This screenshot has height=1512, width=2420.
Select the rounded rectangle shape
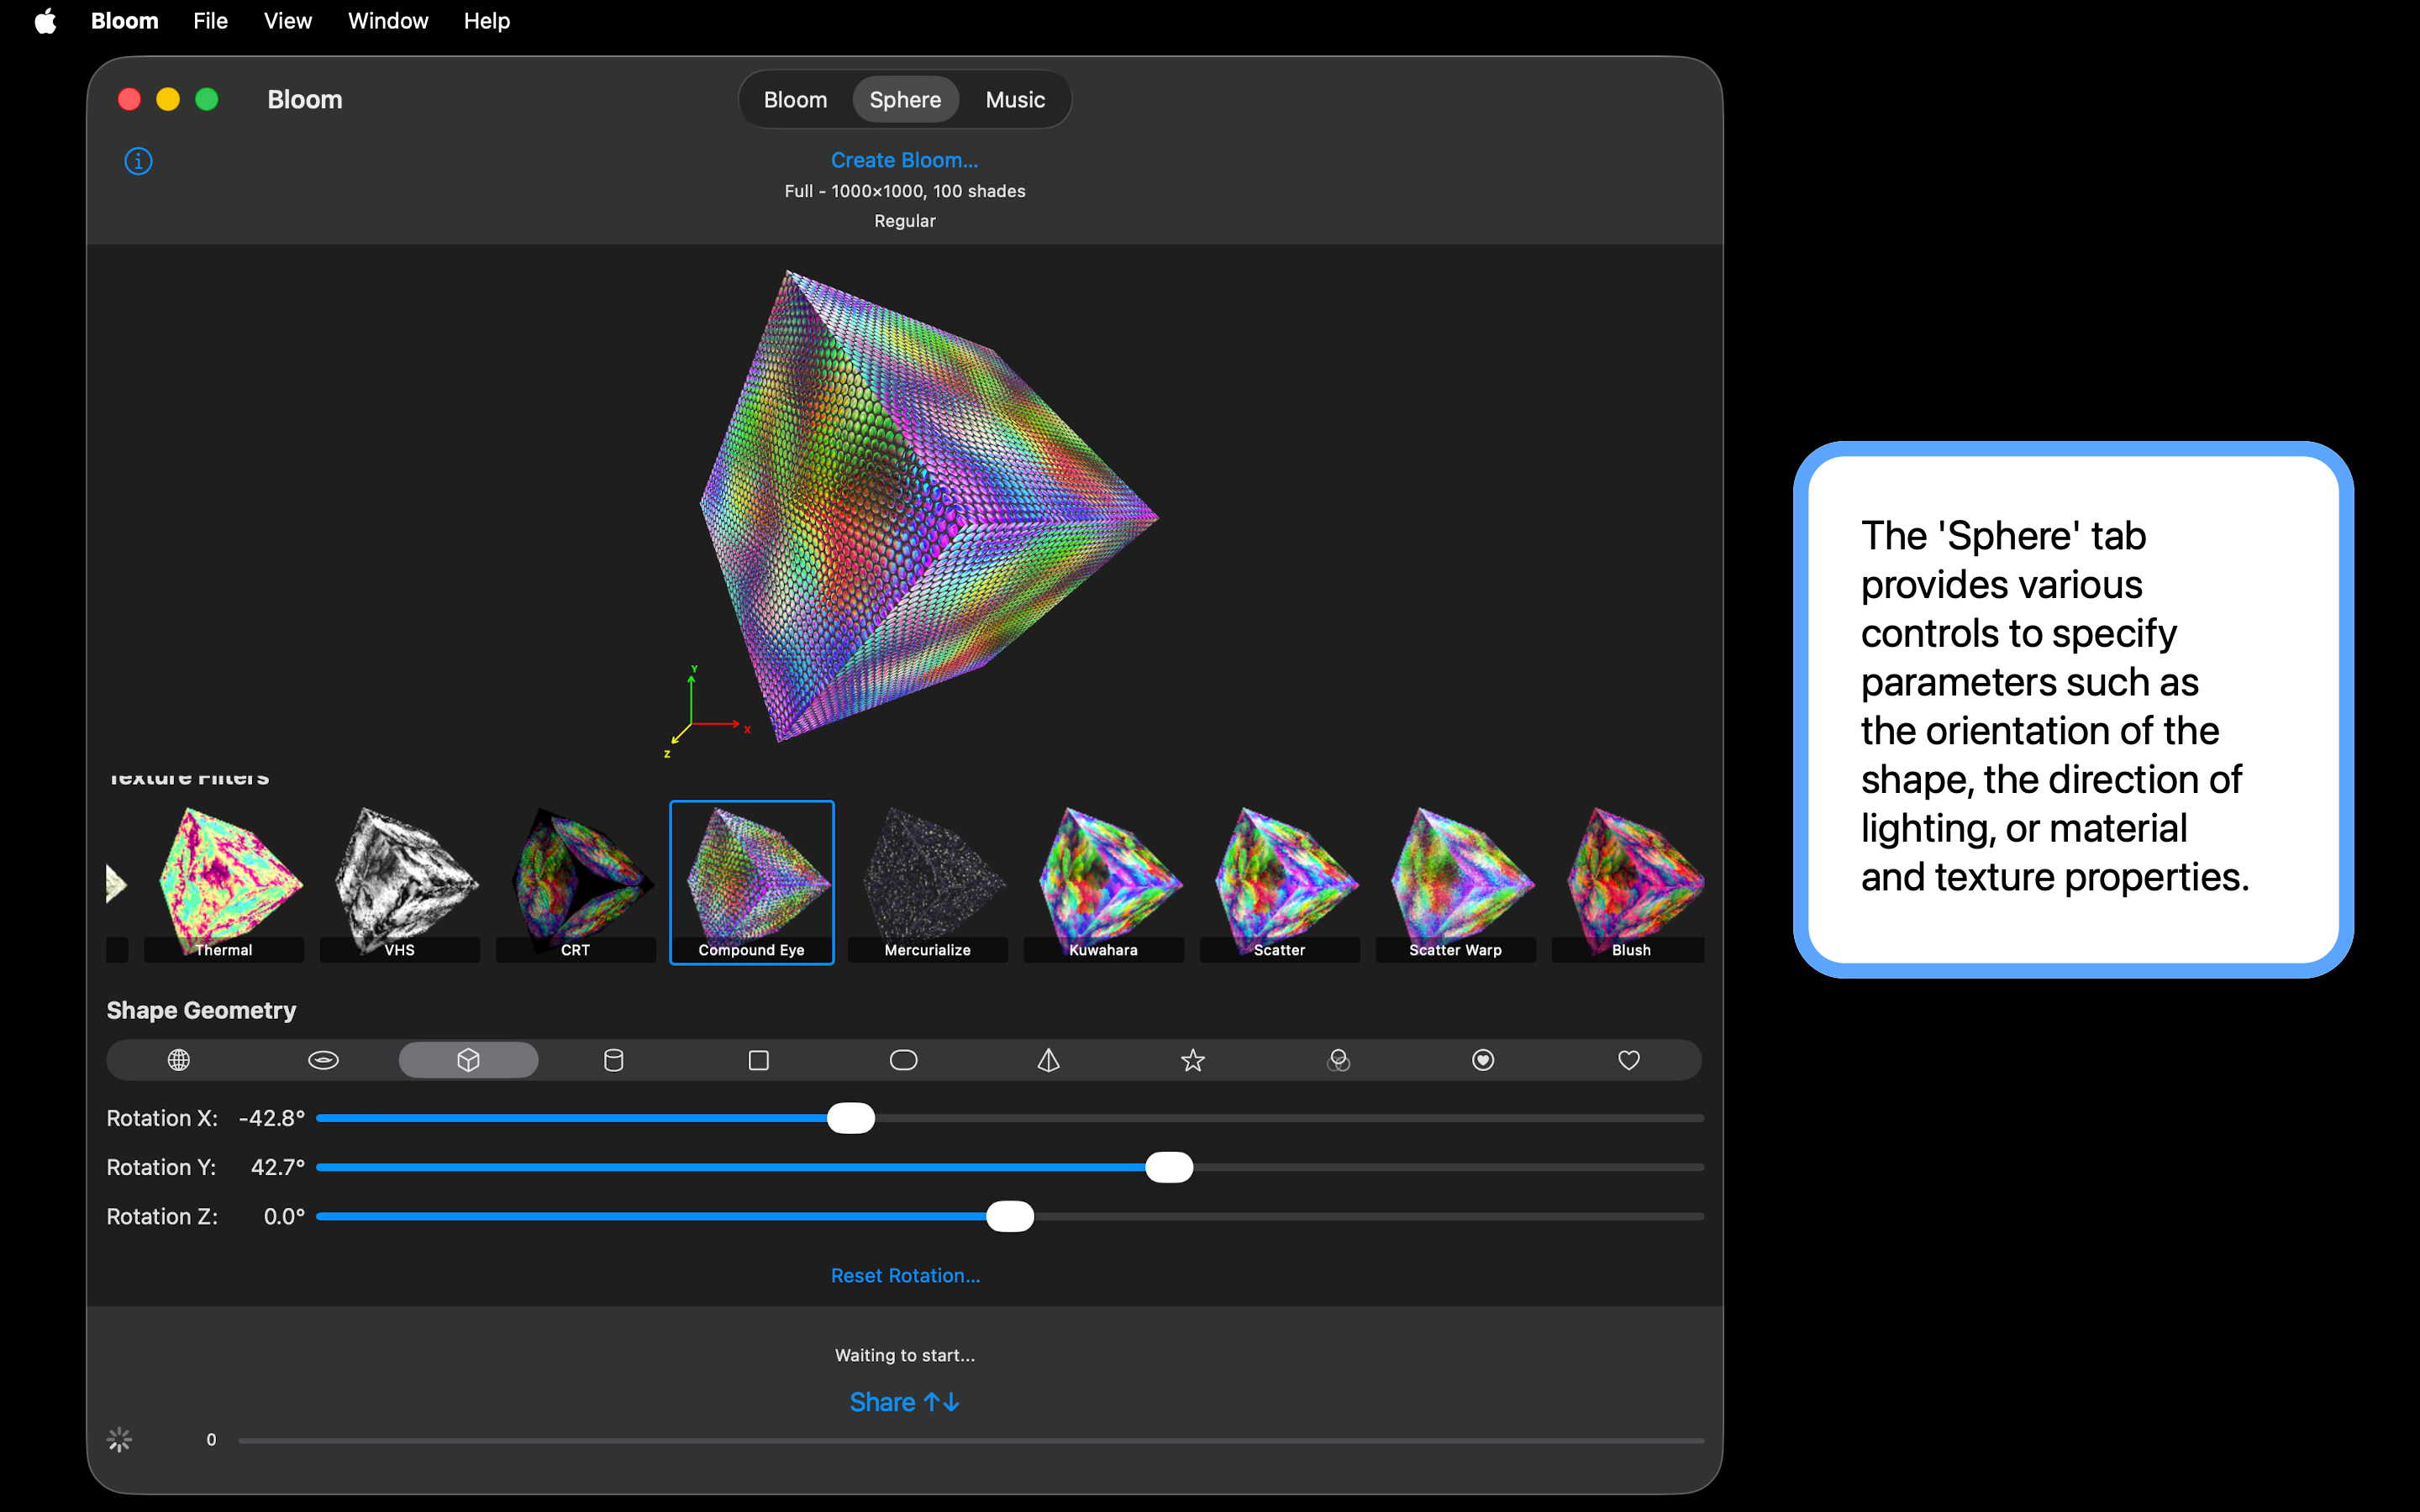904,1060
